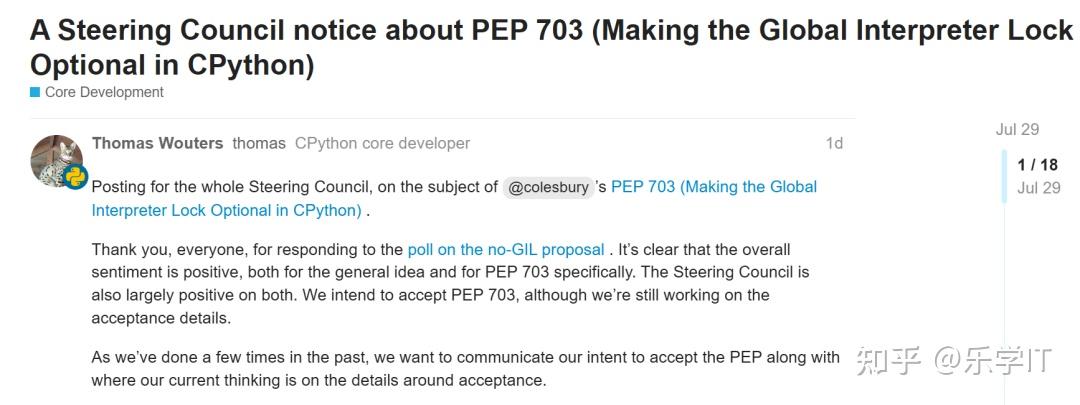Open the Thomas Wouters display name profile
Image resolution: width=1080 pixels, height=405 pixels.
[157, 143]
